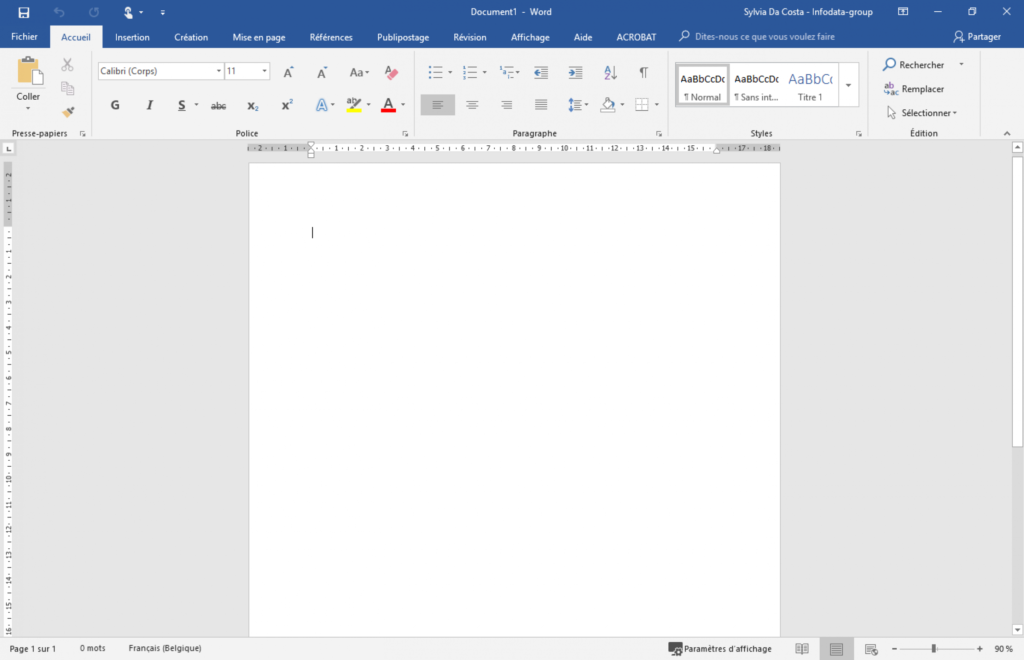Click the Format Painter brush icon

click(68, 112)
